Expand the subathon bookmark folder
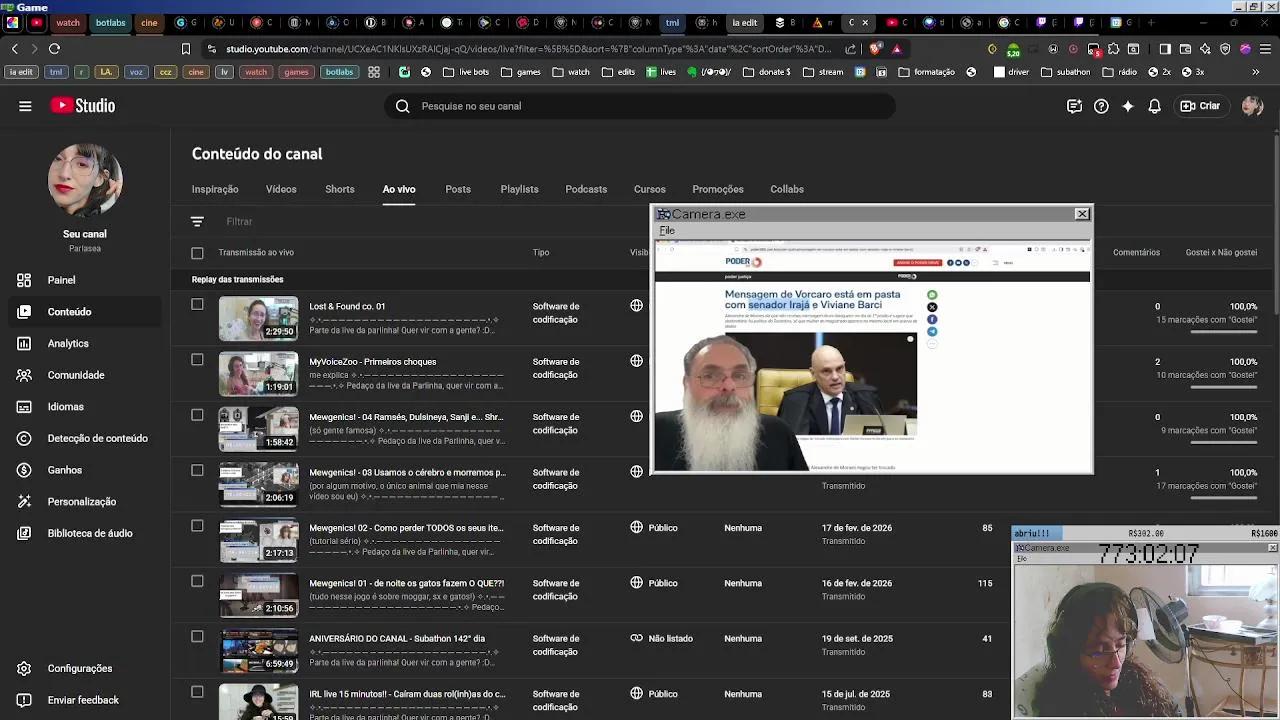 [x=1065, y=72]
